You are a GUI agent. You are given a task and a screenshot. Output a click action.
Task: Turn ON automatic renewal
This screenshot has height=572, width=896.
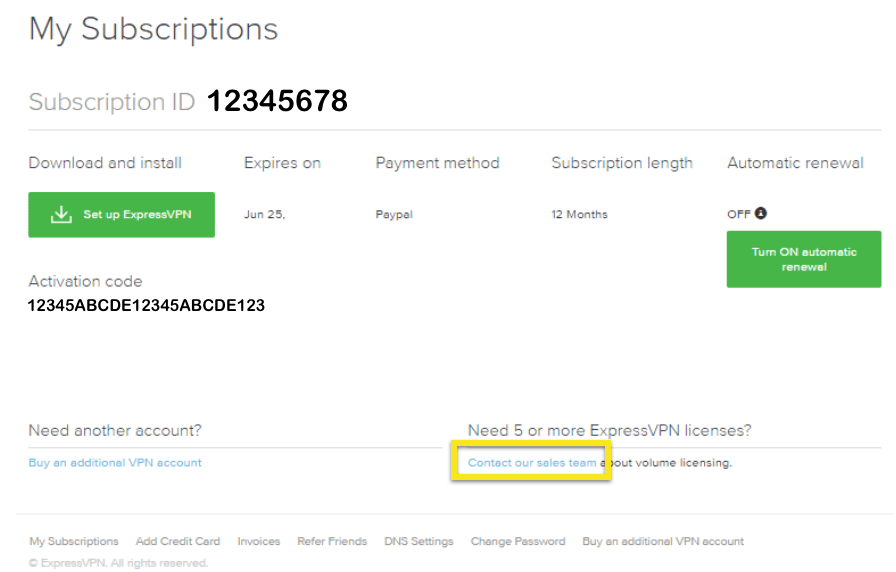(803, 259)
